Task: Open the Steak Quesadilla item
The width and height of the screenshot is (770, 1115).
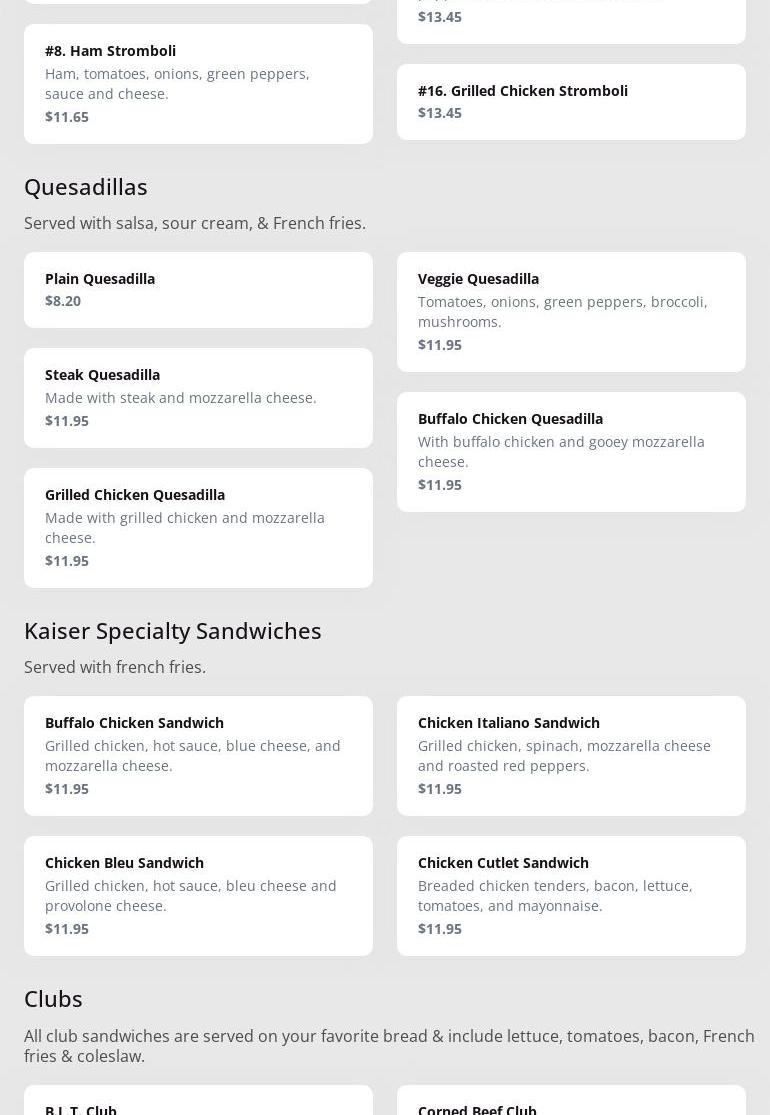Action: 198,397
